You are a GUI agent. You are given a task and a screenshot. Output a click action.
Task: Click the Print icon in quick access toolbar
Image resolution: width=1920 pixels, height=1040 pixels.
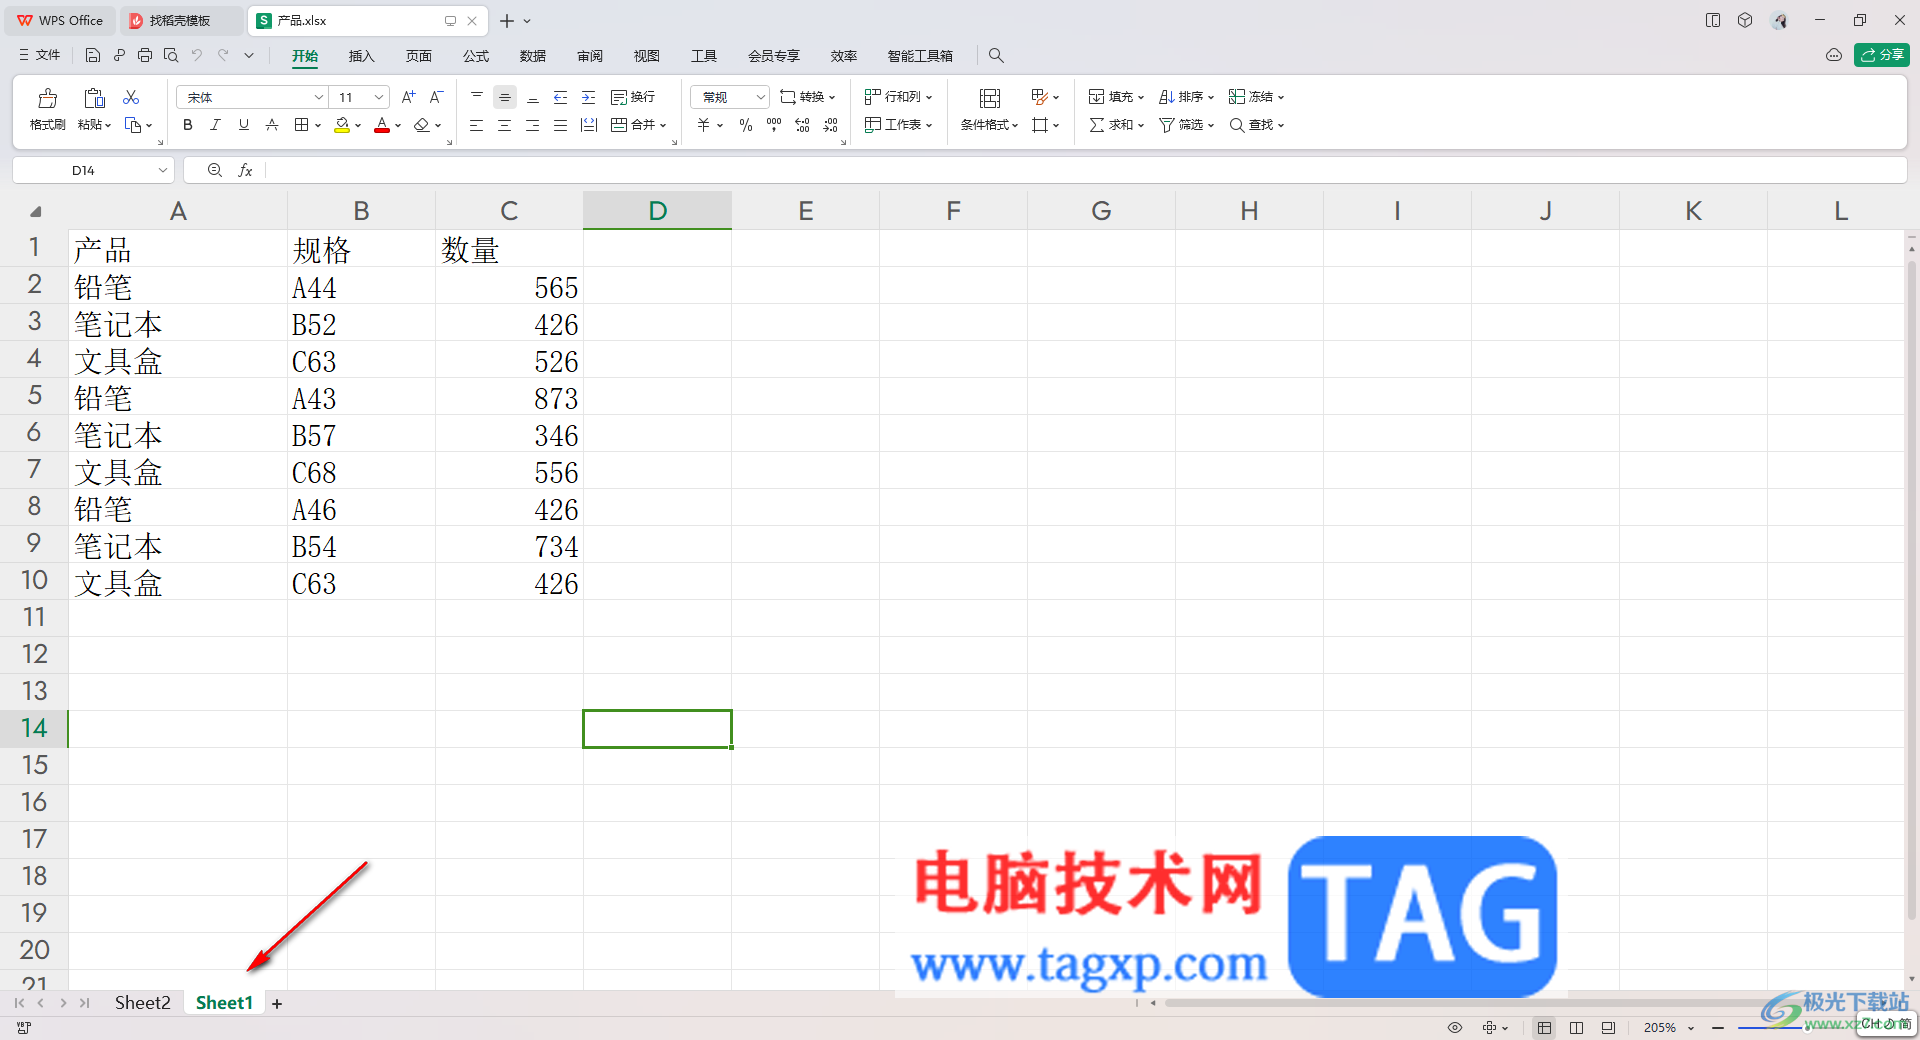coord(145,55)
